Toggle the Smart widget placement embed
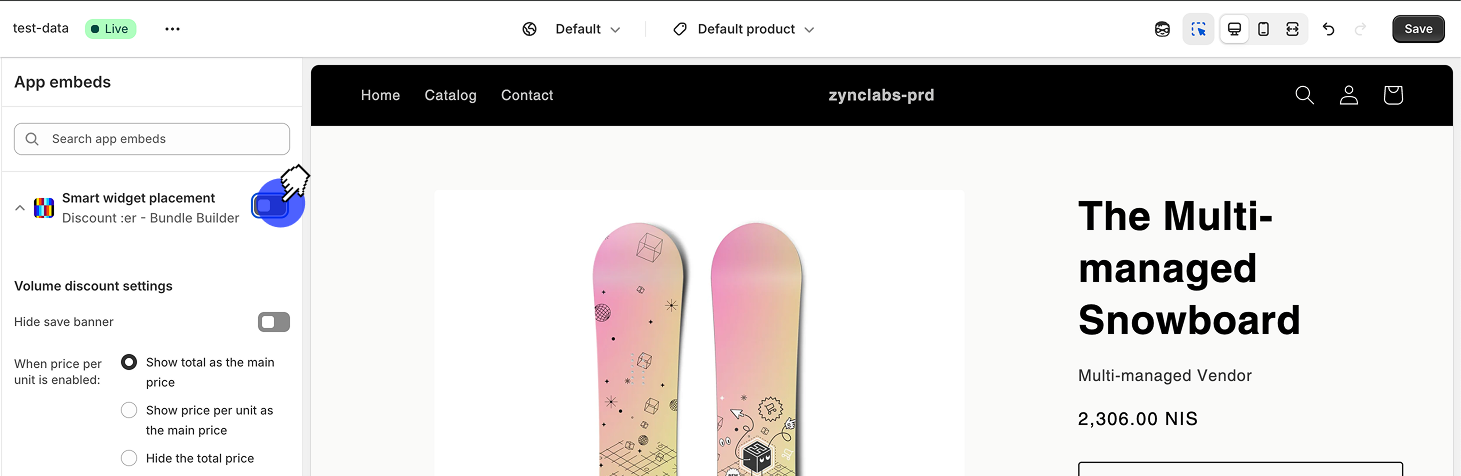The height and width of the screenshot is (476, 1461). 271,206
